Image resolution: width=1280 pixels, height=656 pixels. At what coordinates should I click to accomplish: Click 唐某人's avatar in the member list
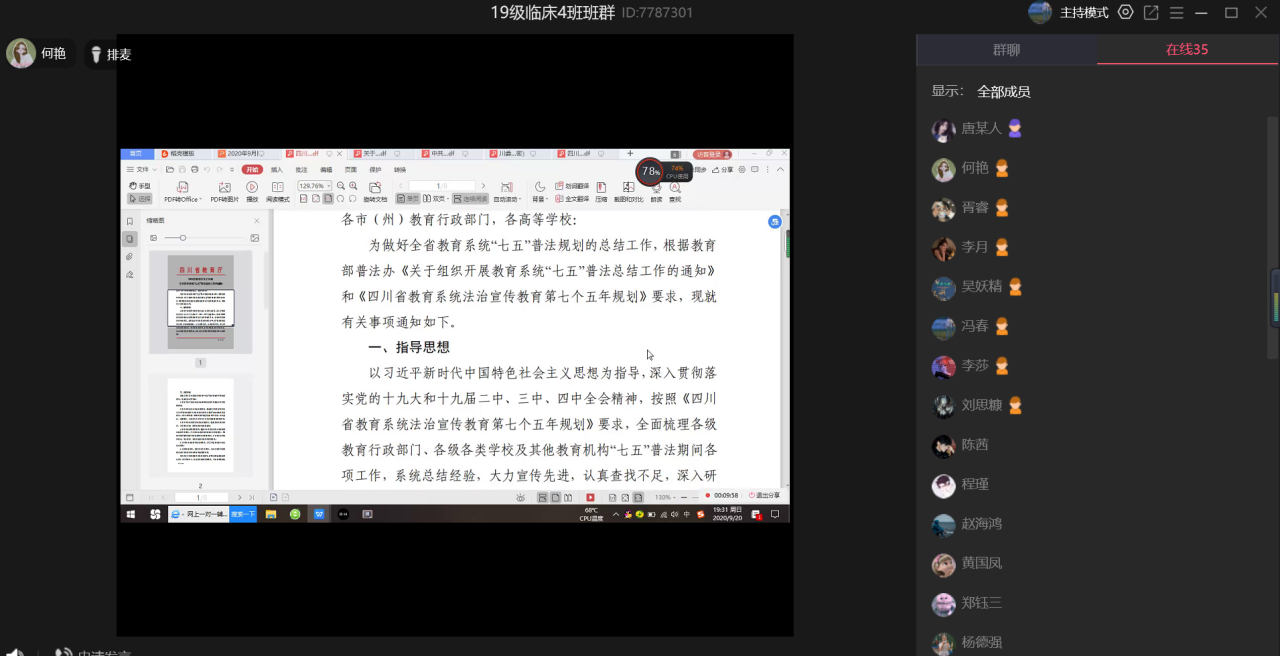tap(943, 129)
